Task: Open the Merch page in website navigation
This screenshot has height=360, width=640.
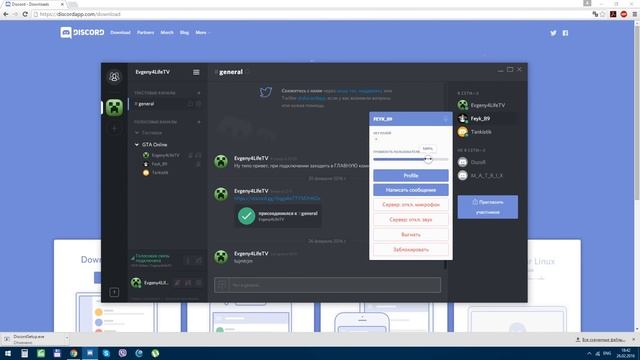Action: [167, 33]
